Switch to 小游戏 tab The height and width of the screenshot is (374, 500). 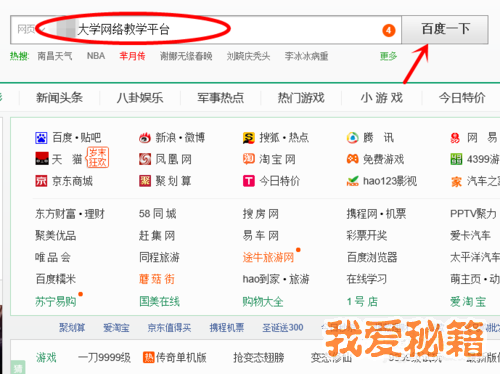(382, 98)
